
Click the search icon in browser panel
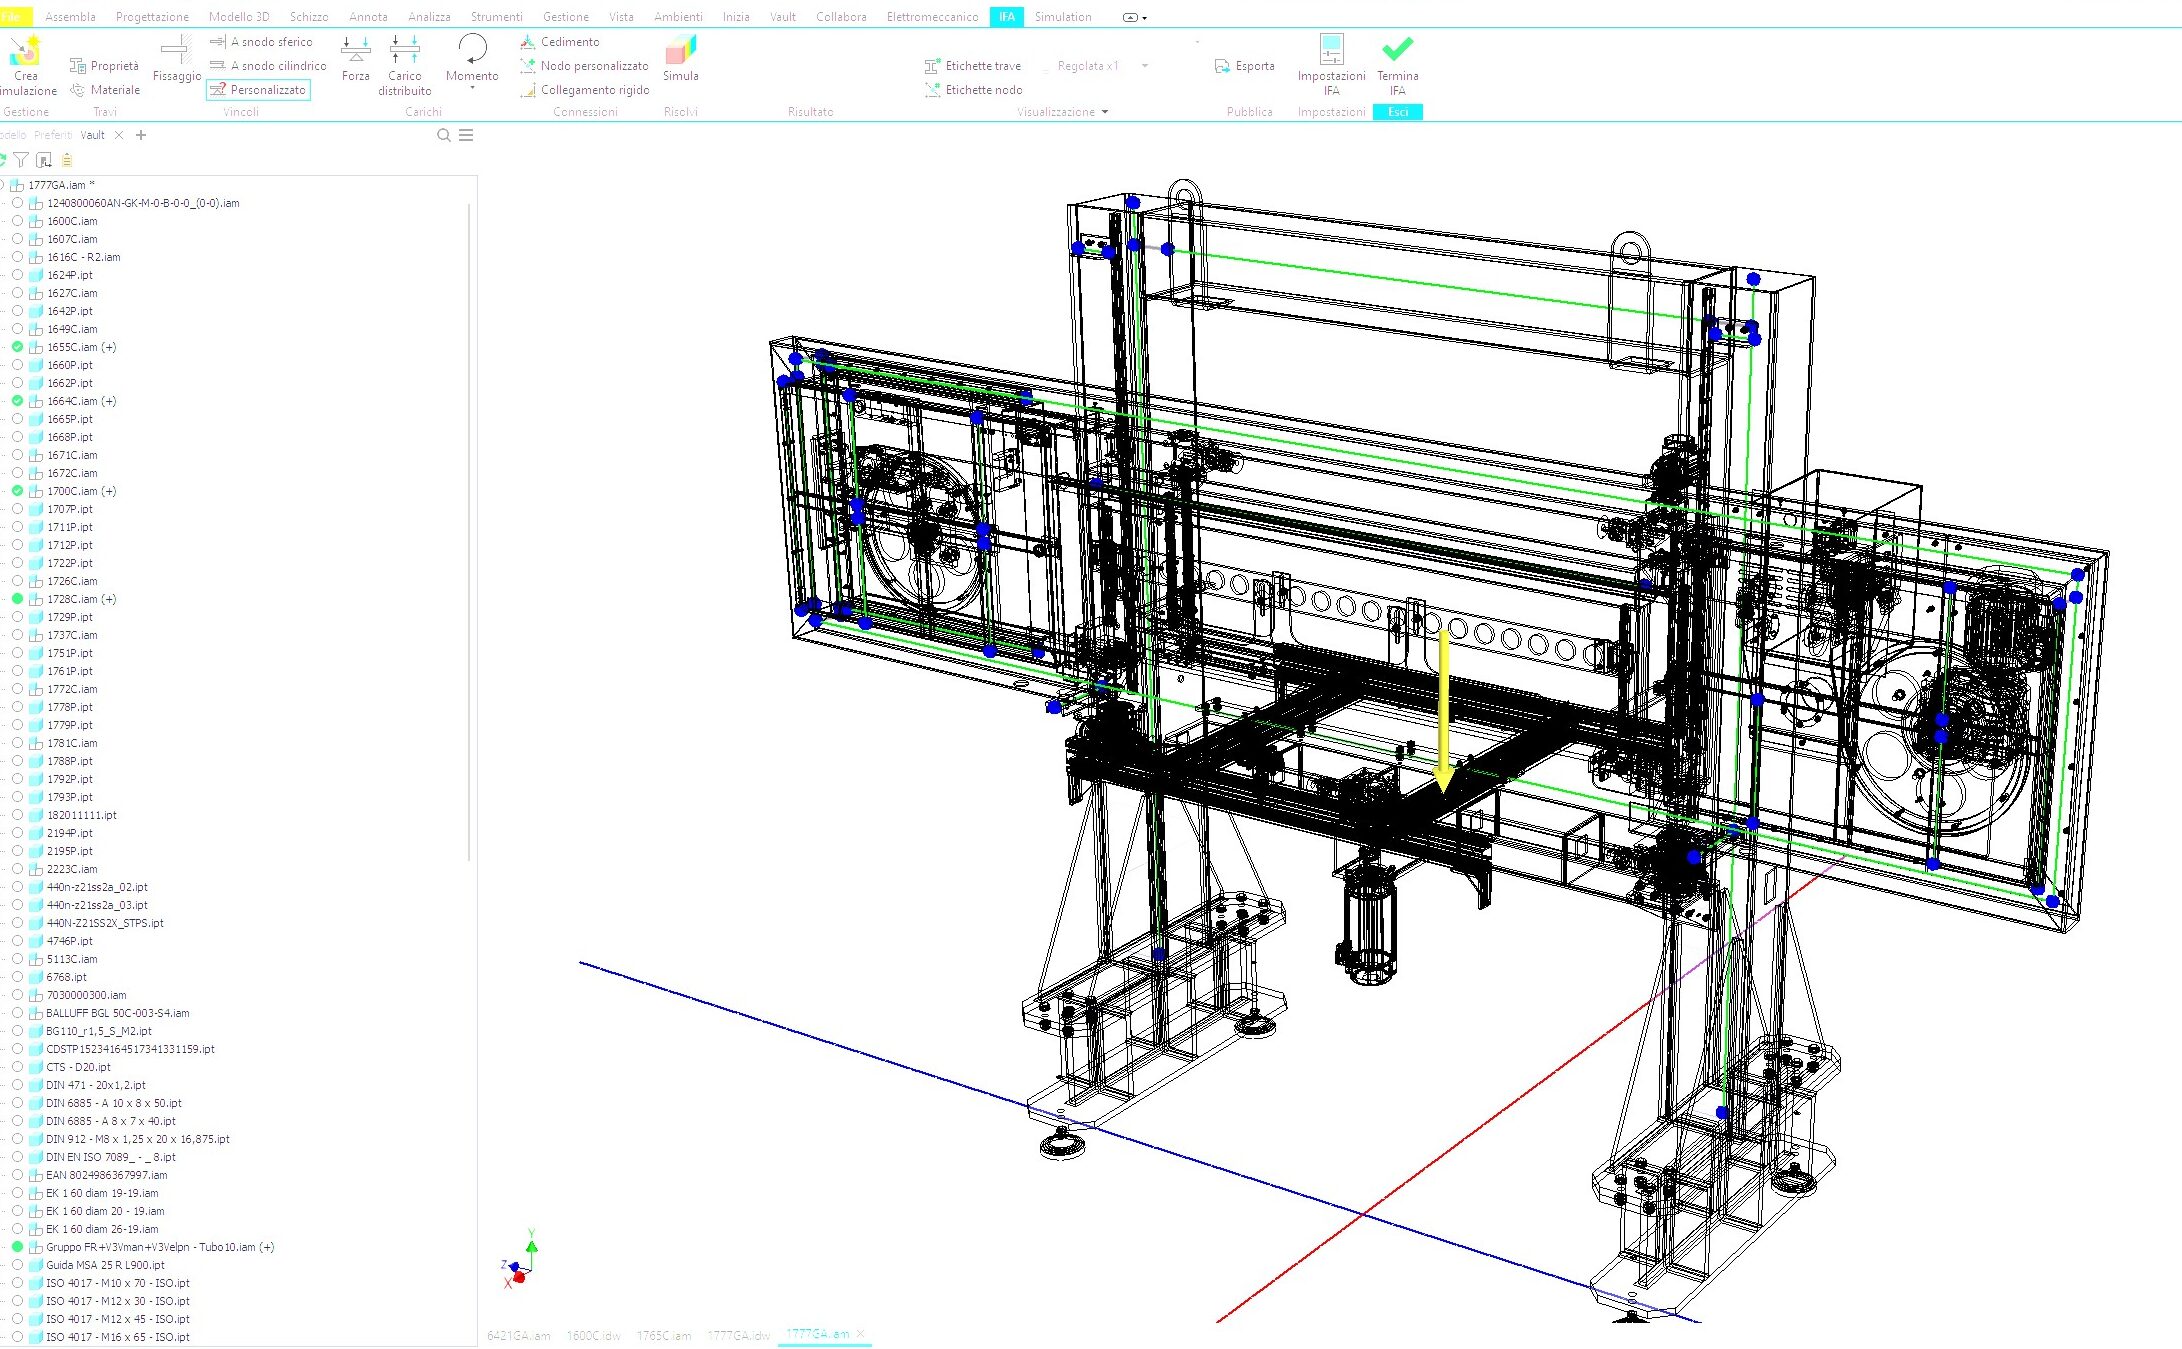point(443,135)
